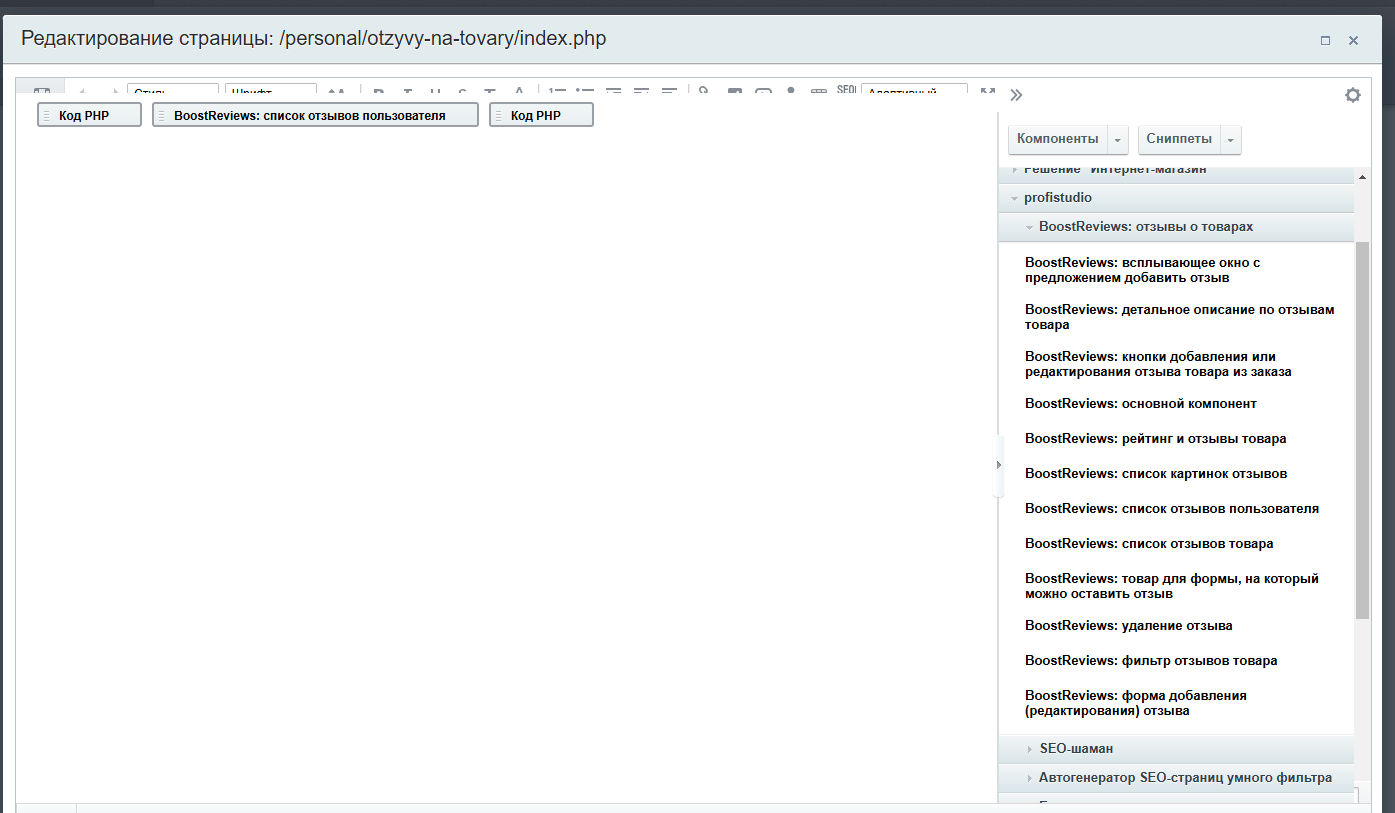The width and height of the screenshot is (1395, 813).
Task: Open editor settings via gear icon
Action: click(x=1352, y=95)
